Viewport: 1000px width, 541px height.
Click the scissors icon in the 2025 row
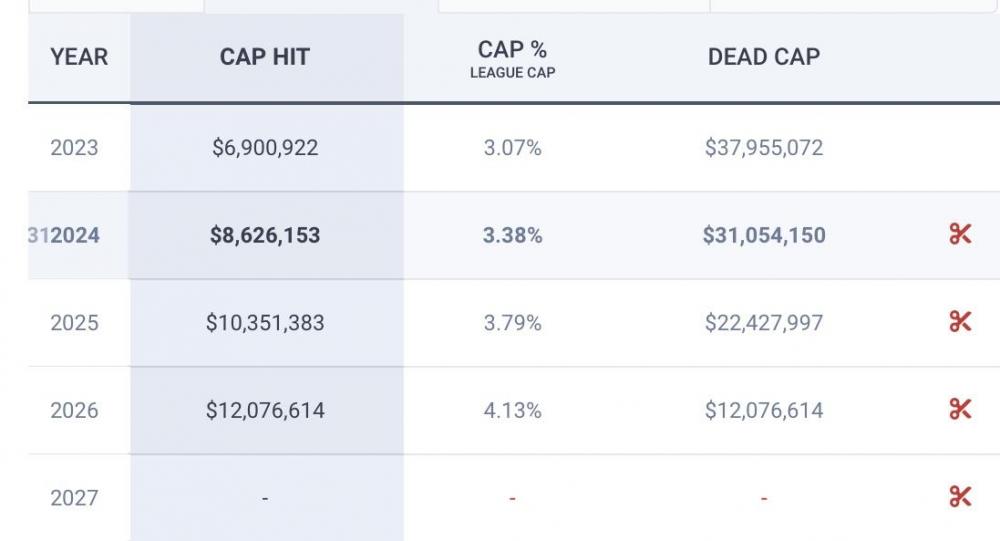[x=960, y=322]
